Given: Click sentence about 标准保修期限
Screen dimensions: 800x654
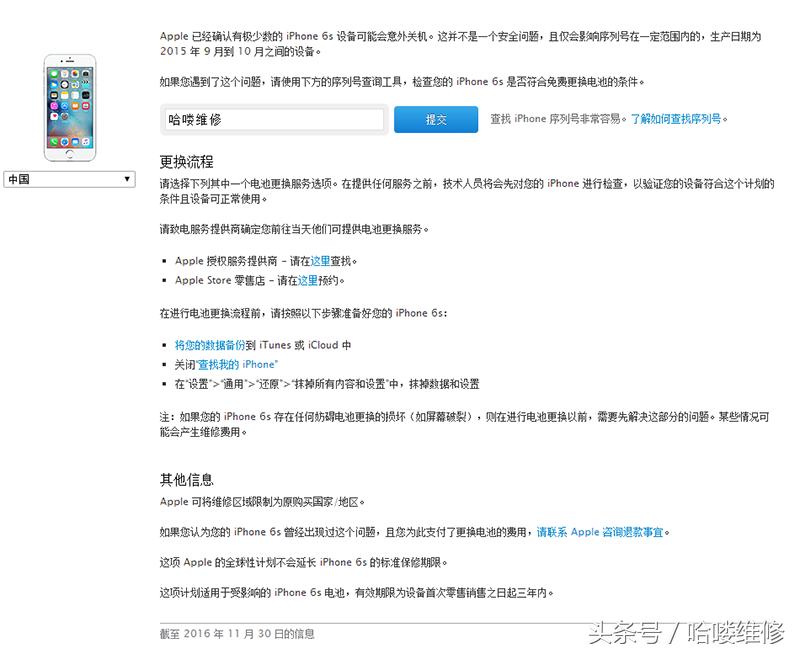Looking at the screenshot, I should point(304,562).
